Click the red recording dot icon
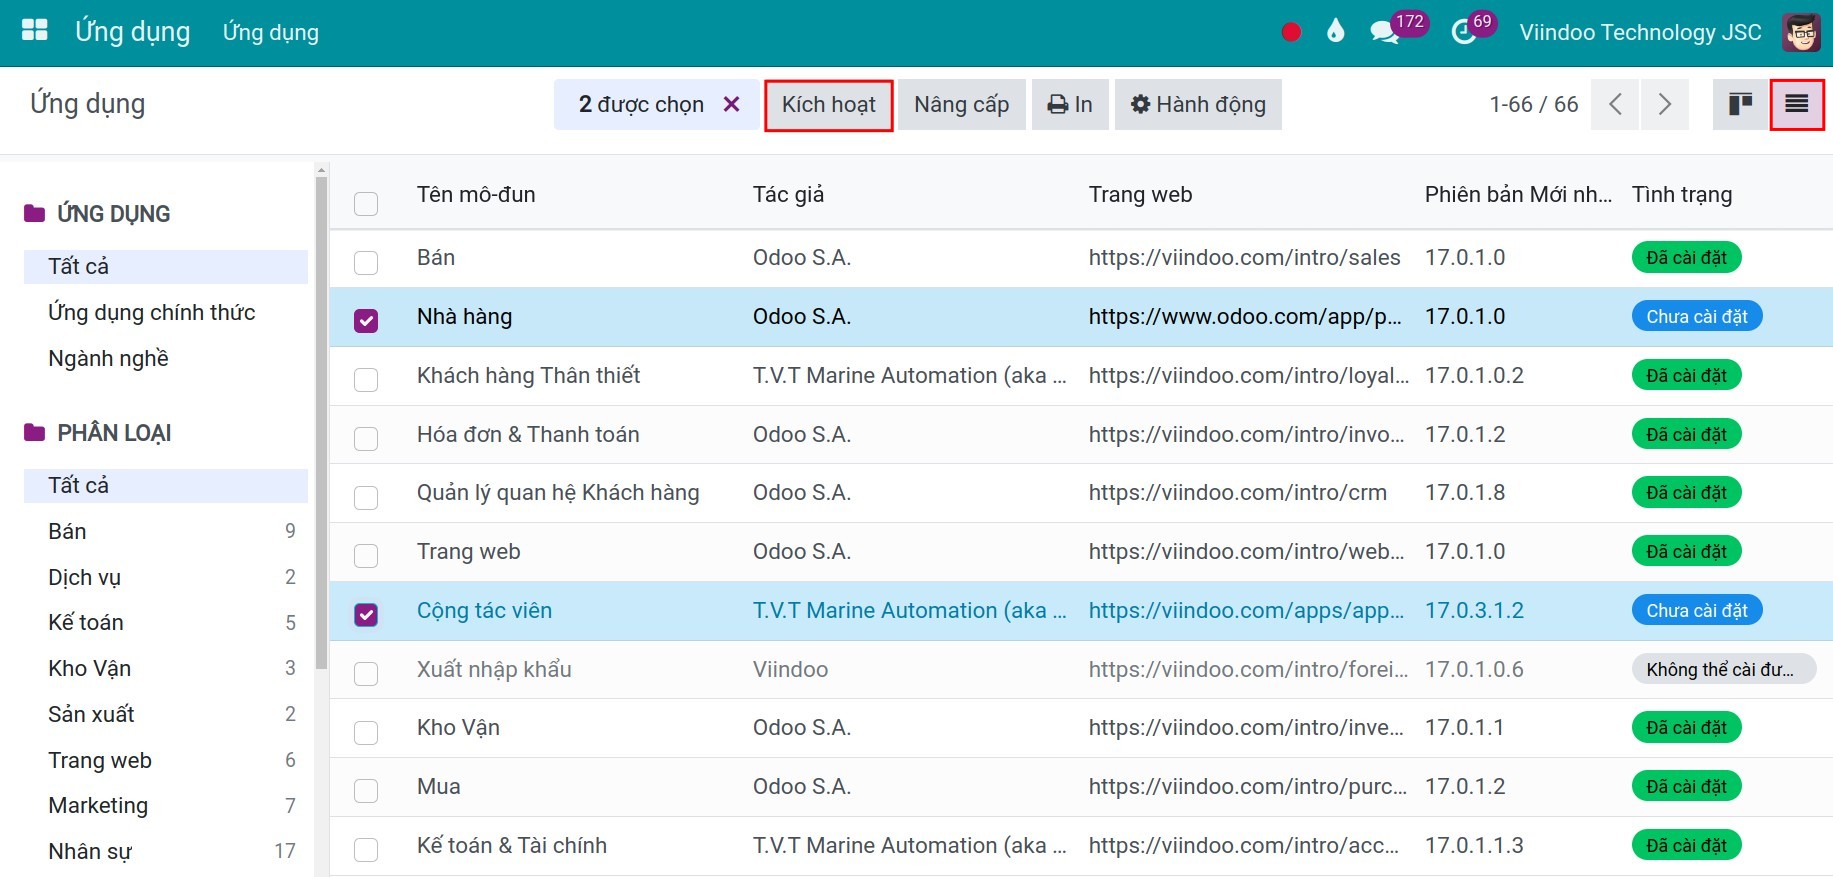 pos(1291,32)
